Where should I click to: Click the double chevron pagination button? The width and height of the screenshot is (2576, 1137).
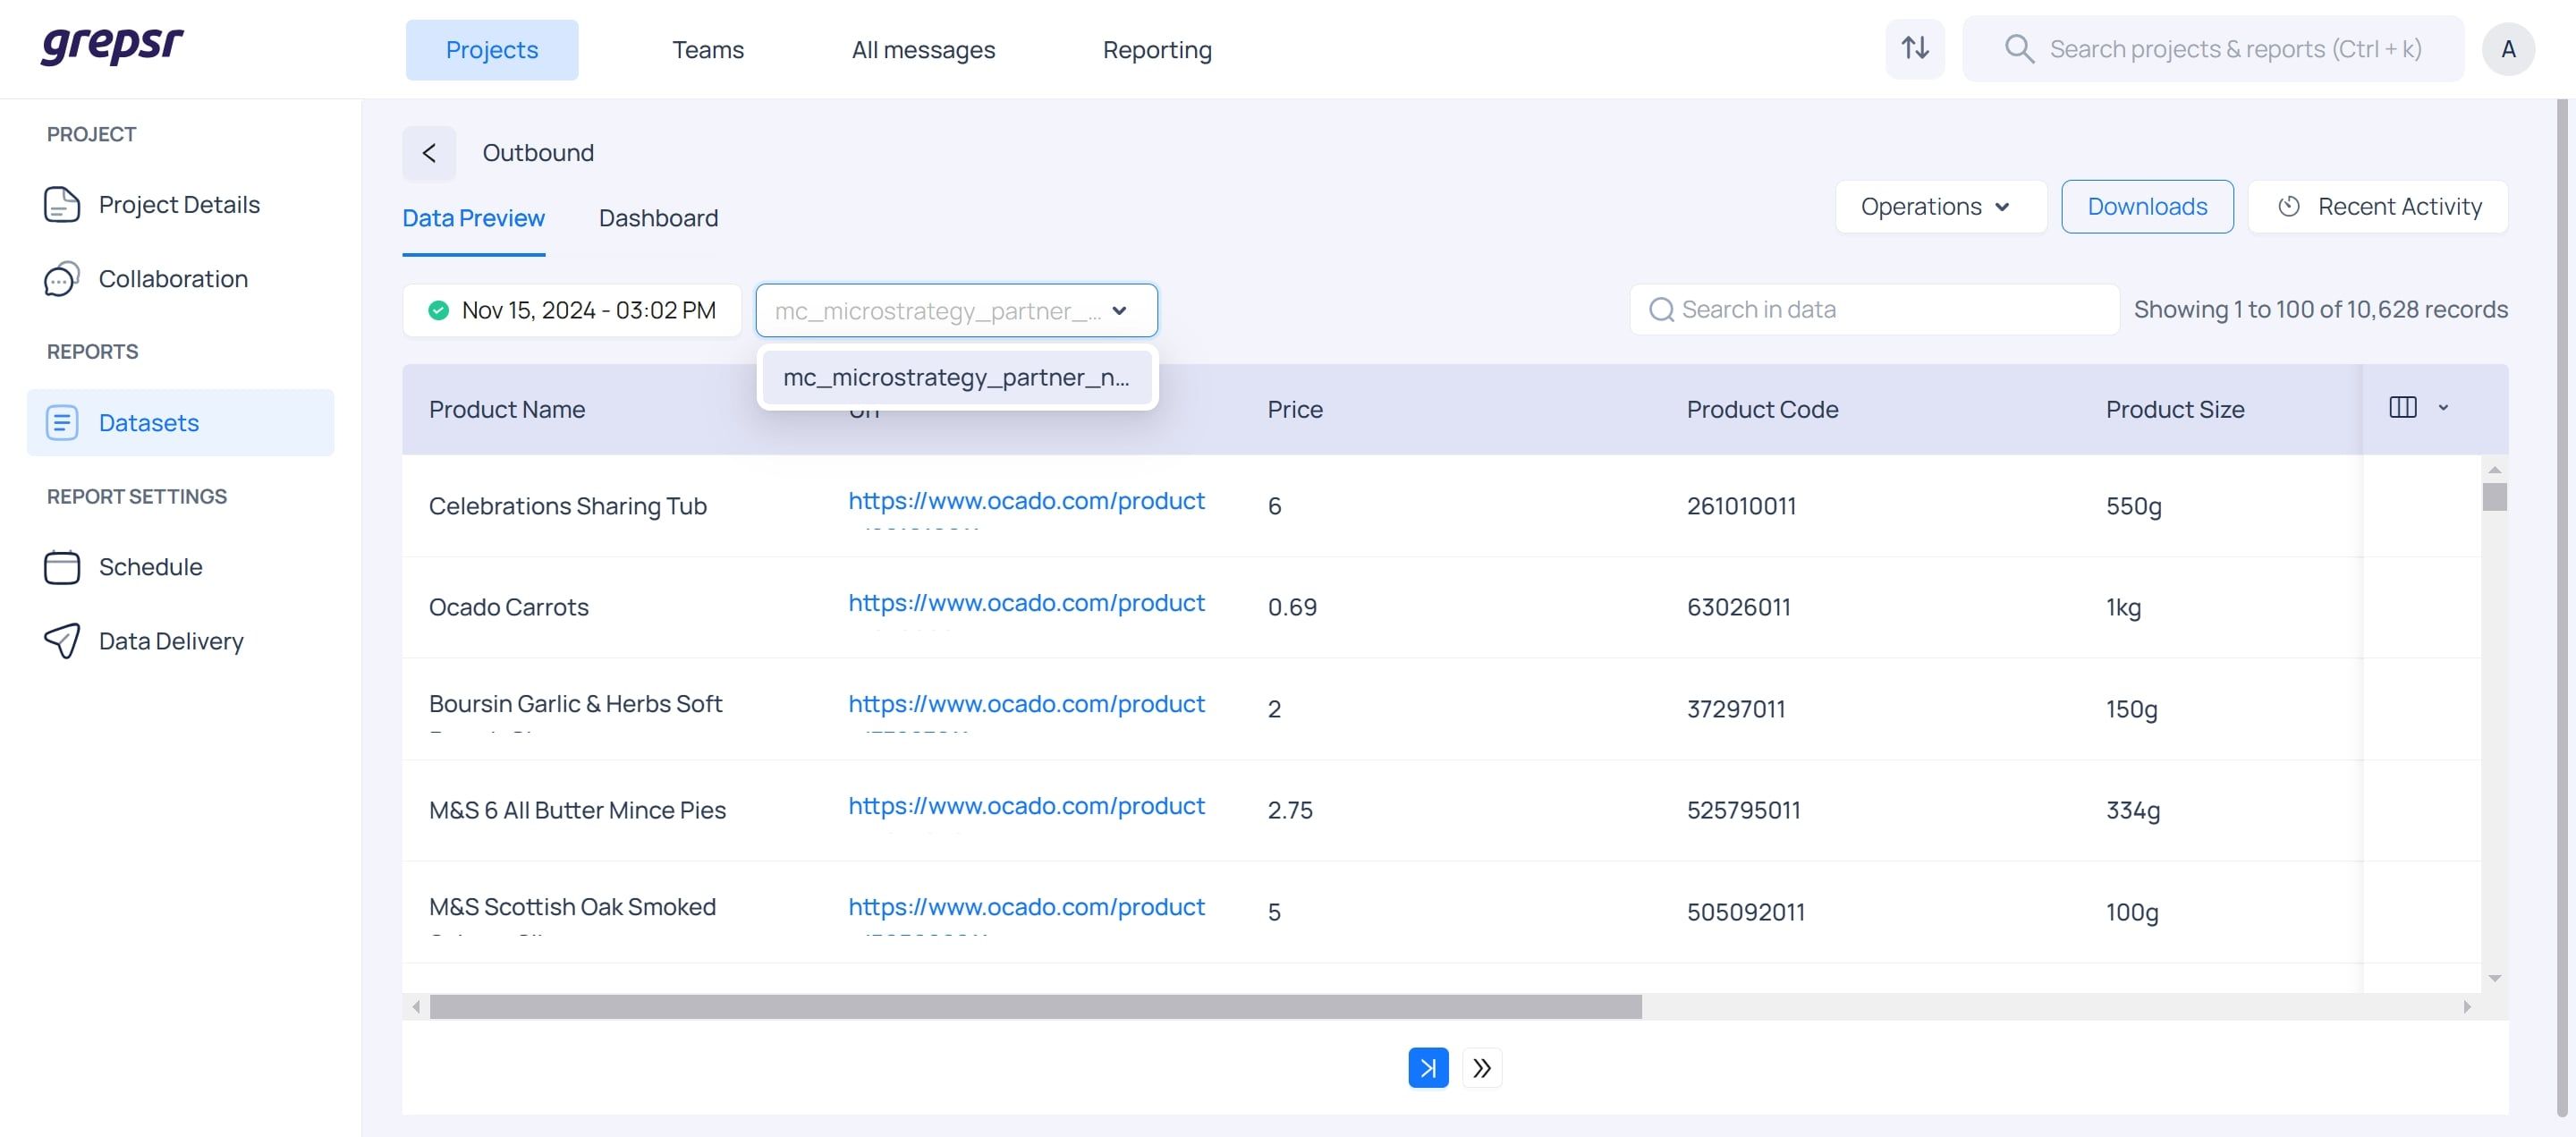[1482, 1068]
